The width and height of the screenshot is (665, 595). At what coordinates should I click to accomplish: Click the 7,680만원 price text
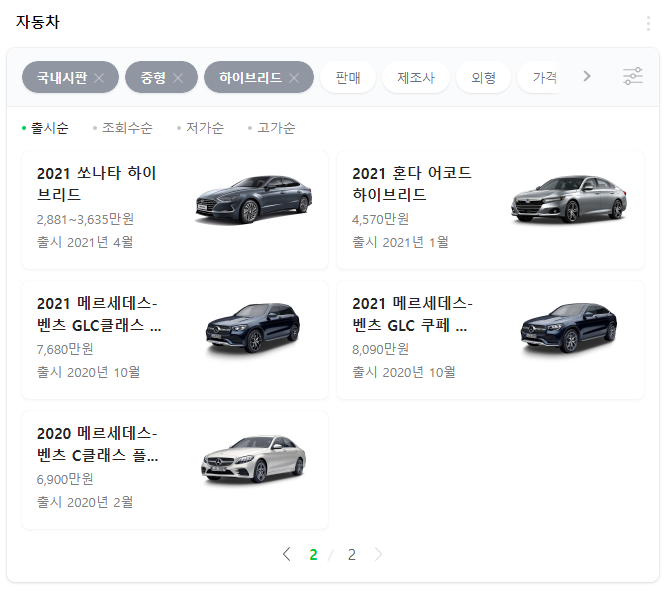pos(65,349)
